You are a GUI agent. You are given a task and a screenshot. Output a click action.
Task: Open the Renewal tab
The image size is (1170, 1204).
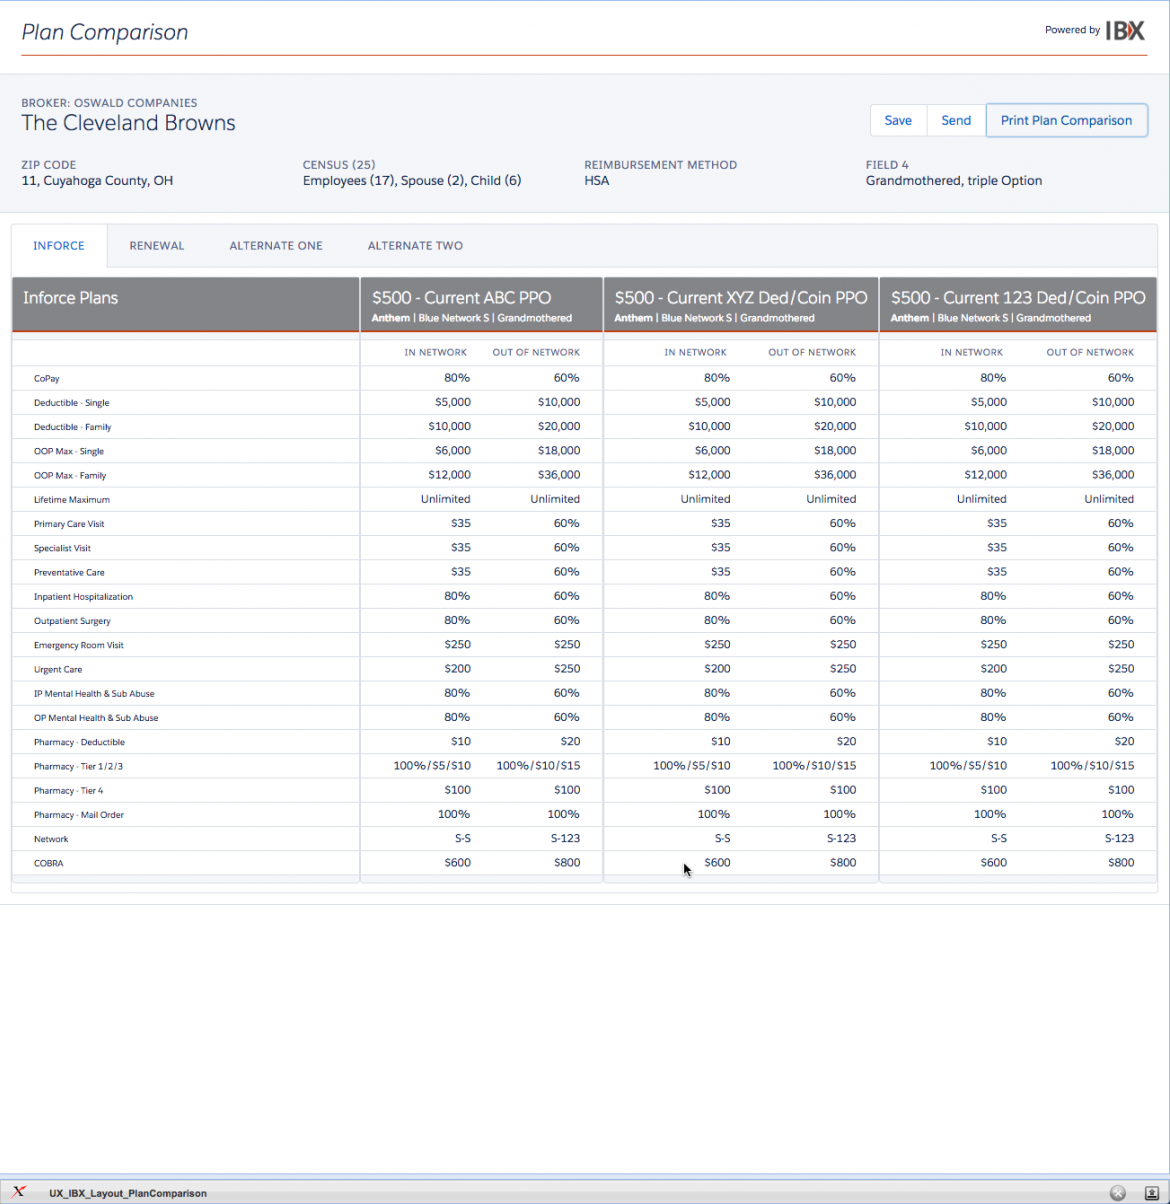157,246
